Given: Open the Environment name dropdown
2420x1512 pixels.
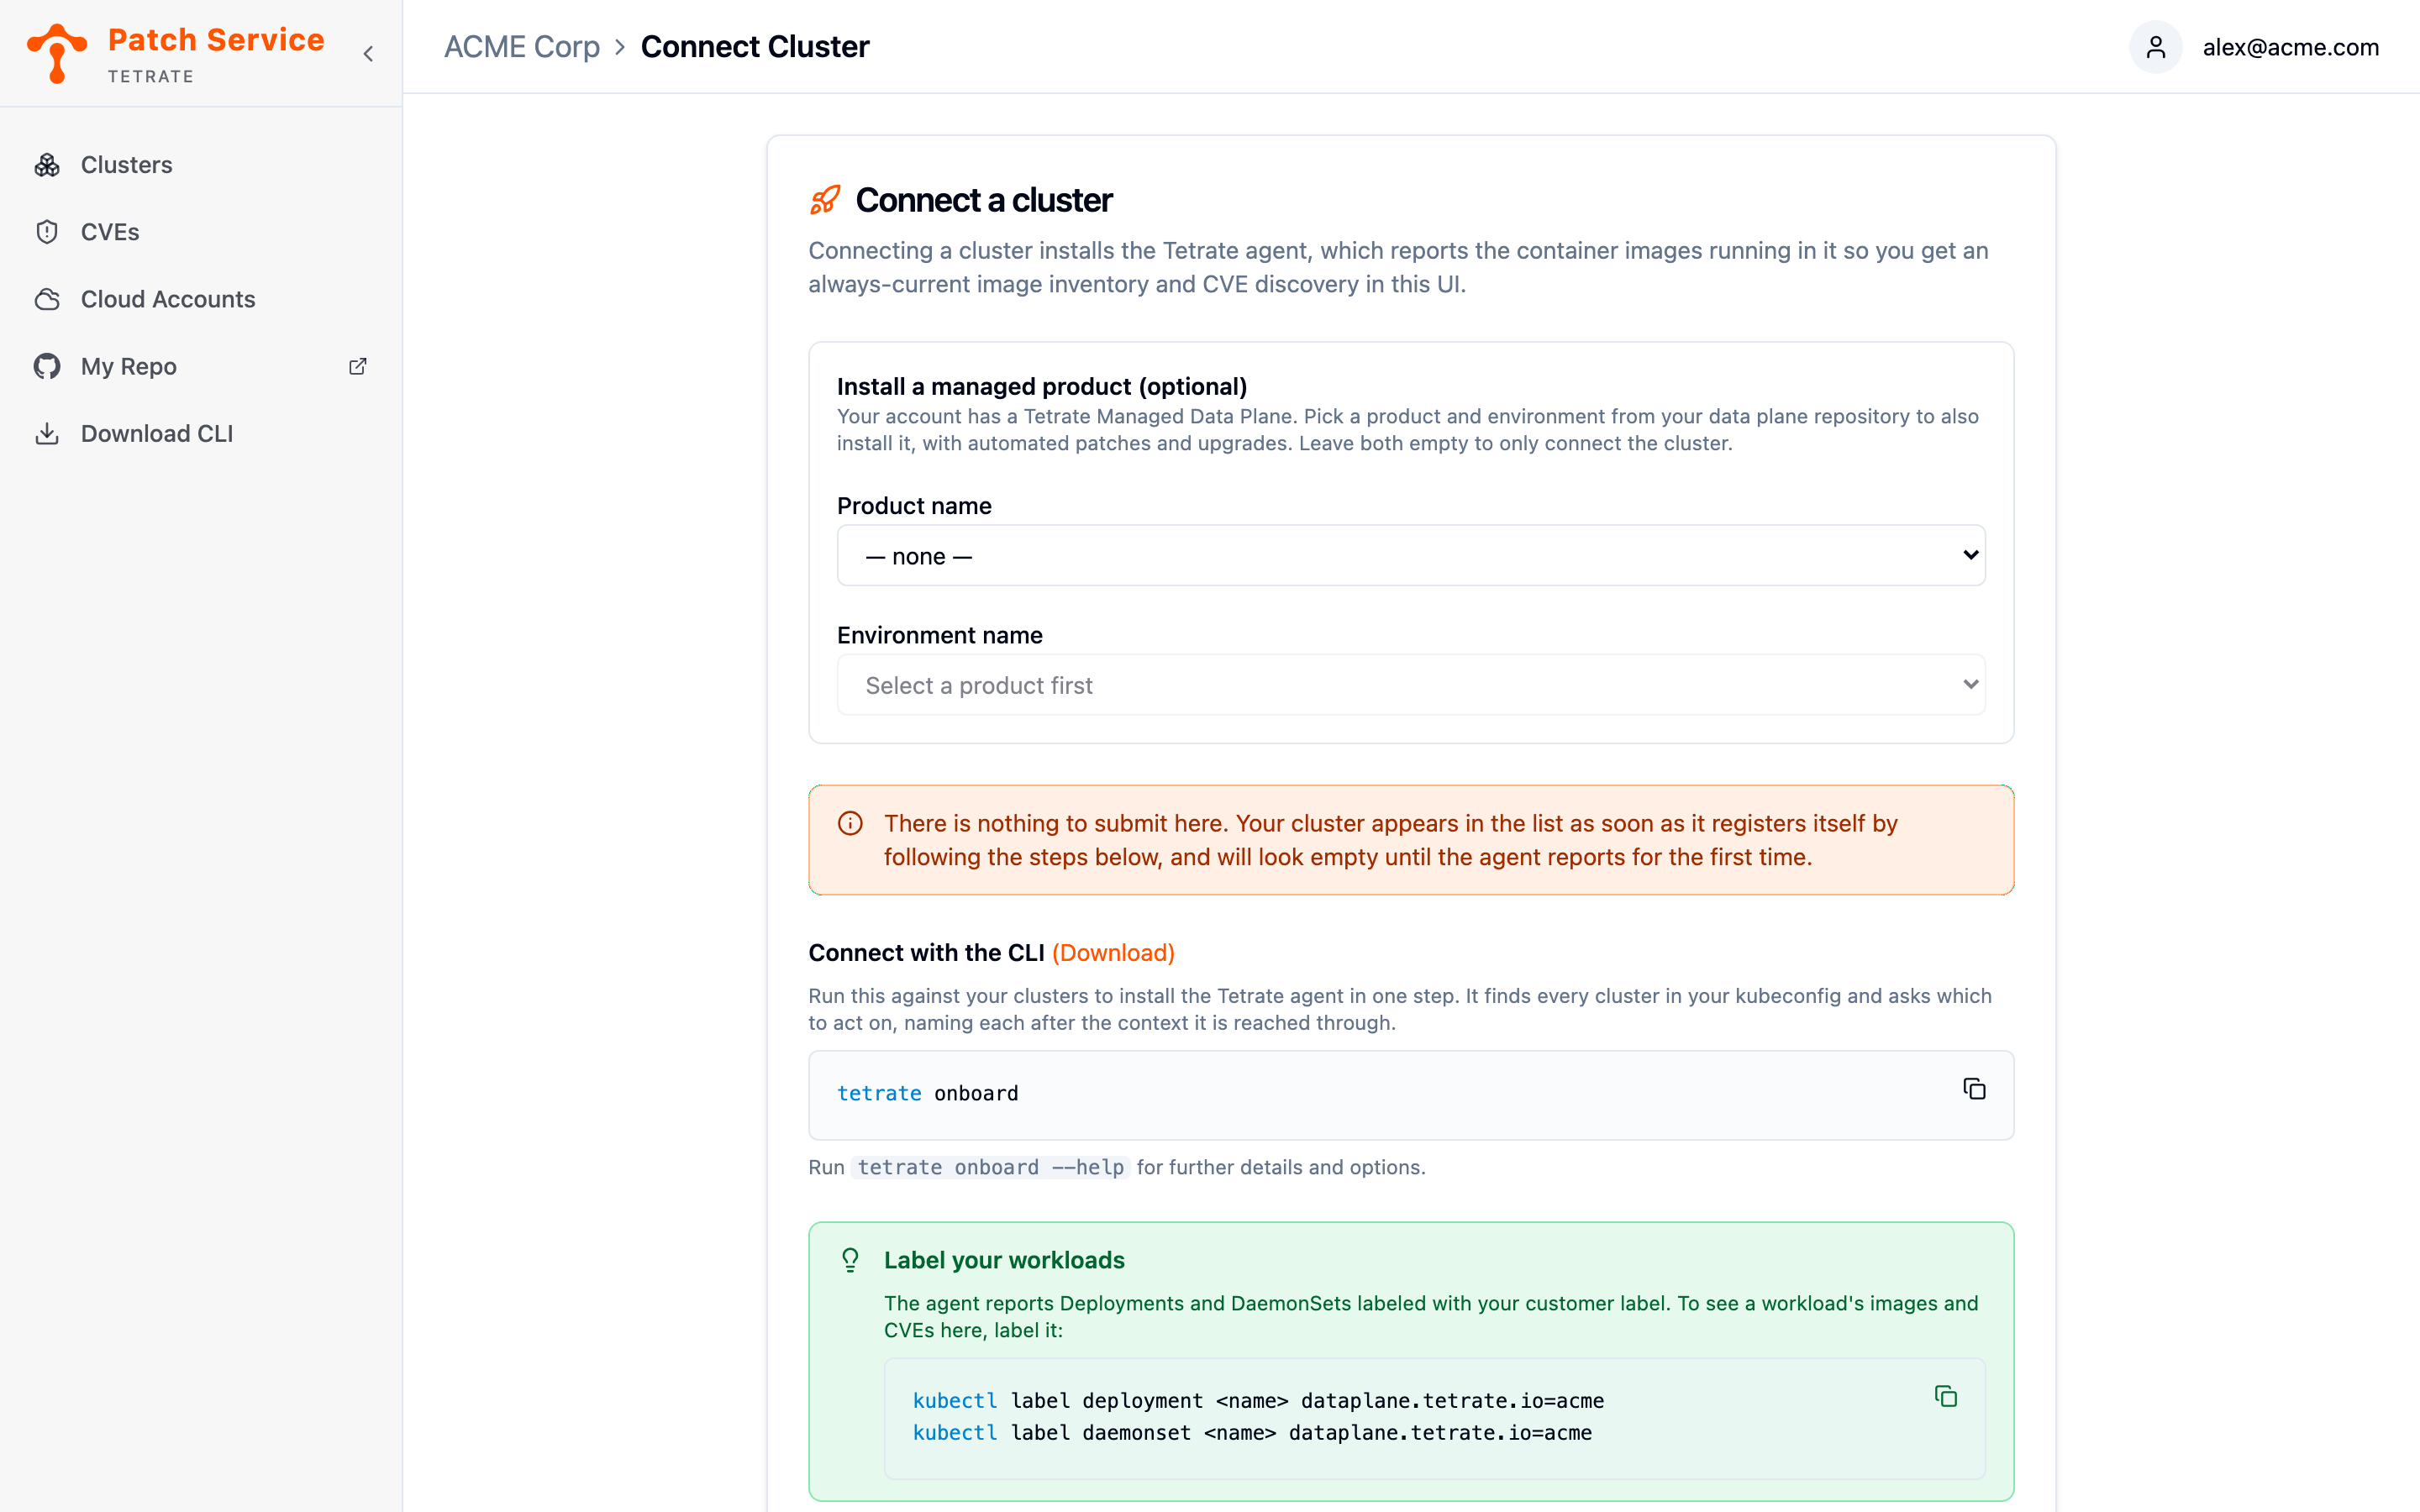Looking at the screenshot, I should 1411,685.
